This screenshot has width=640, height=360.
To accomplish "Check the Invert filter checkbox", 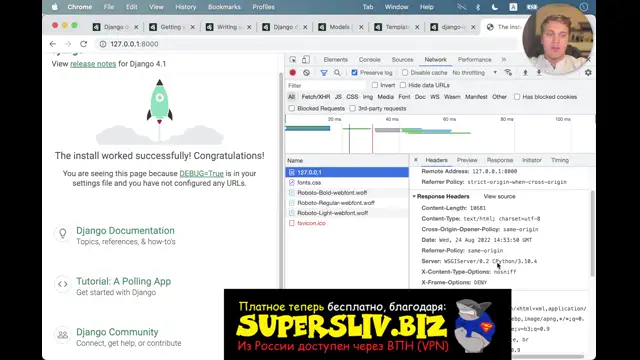I will pos(375,85).
